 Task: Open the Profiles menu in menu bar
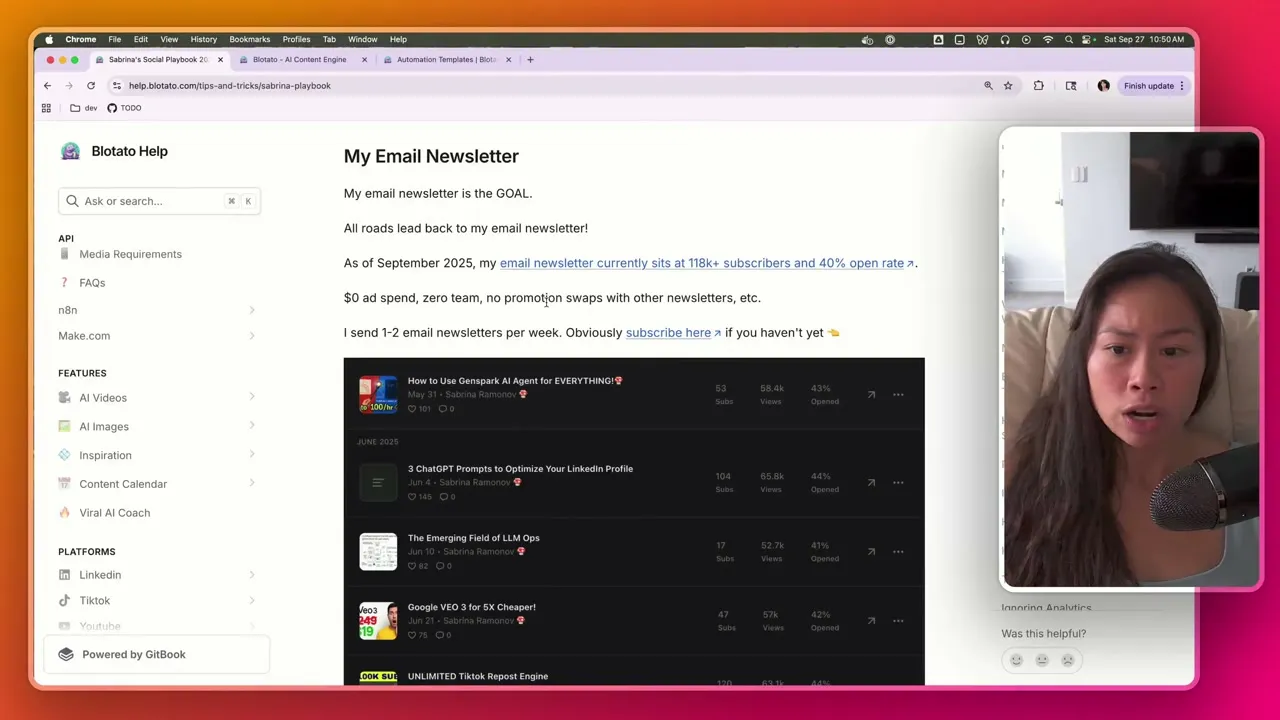coord(296,40)
